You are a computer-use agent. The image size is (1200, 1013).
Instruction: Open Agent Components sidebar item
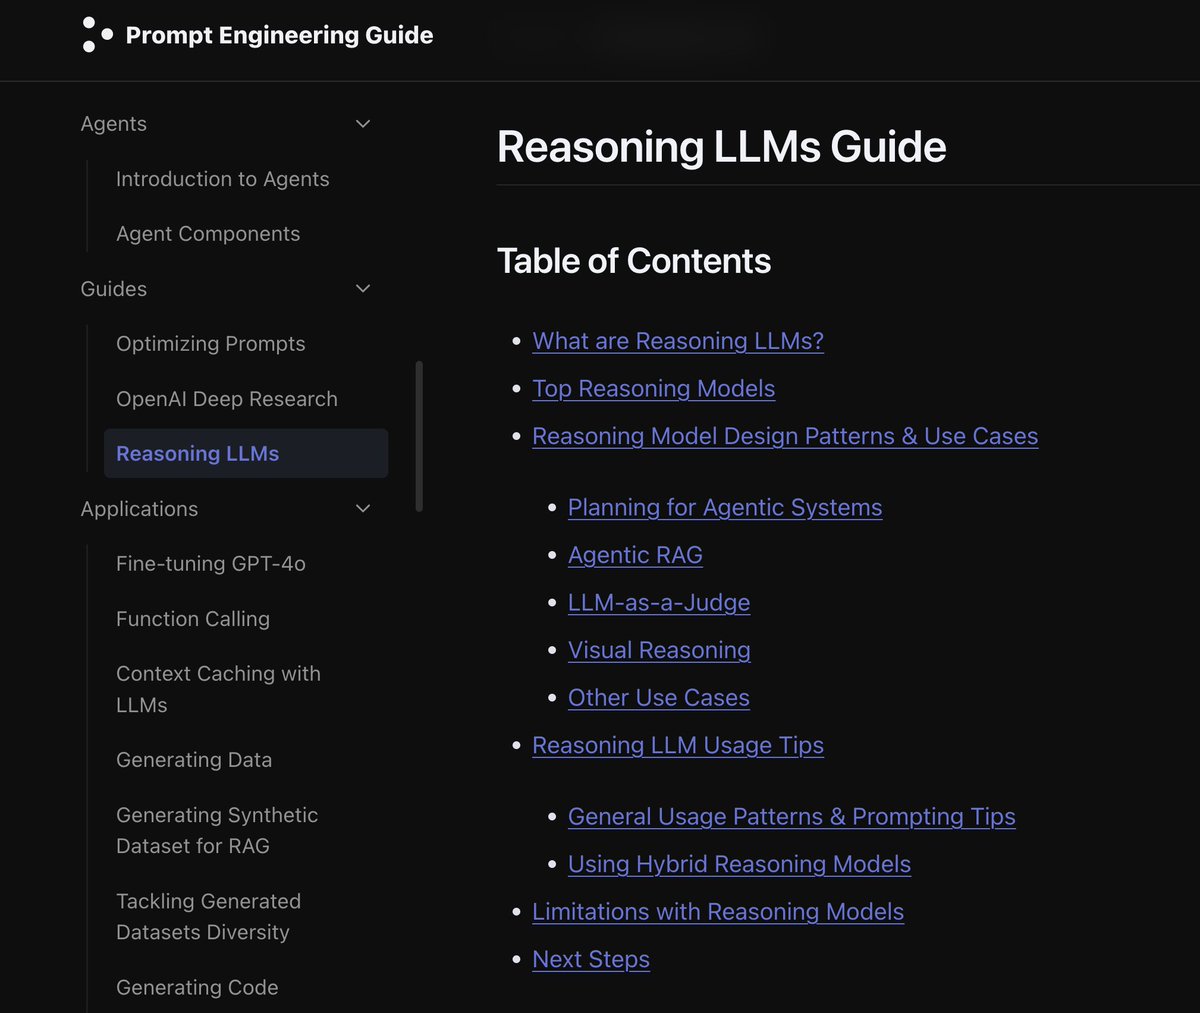208,234
